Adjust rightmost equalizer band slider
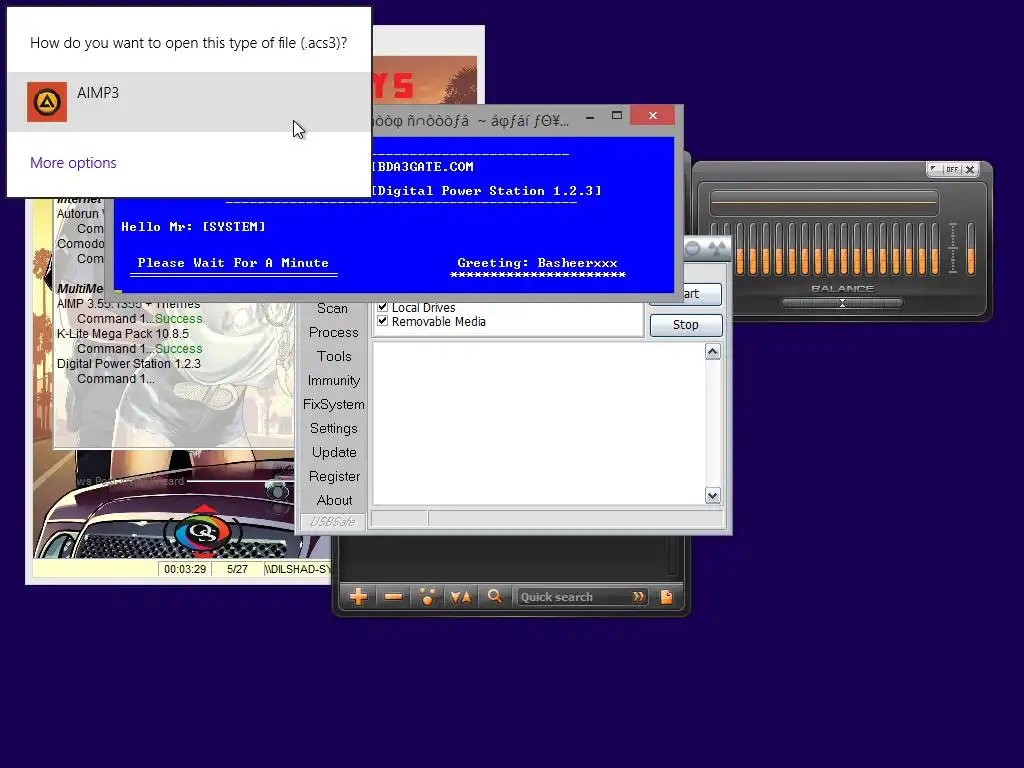This screenshot has width=1024, height=768. click(970, 248)
